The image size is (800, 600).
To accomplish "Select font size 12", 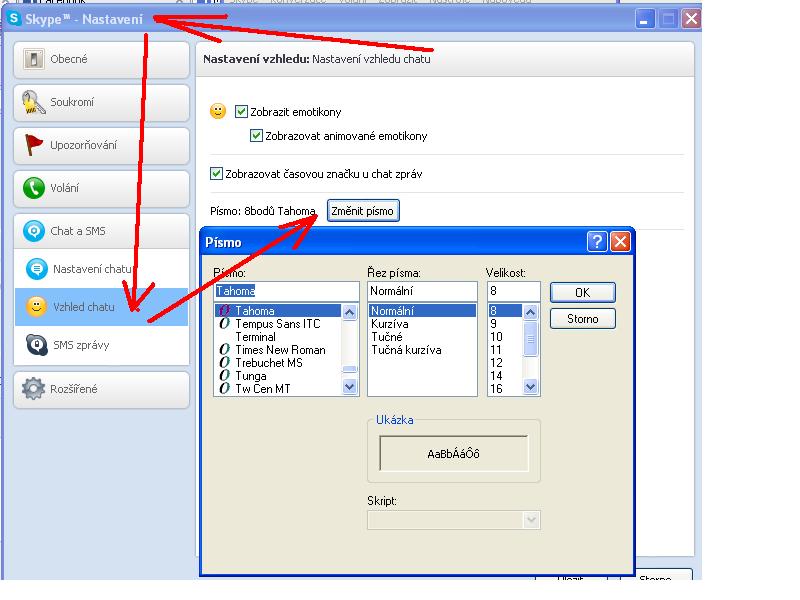I will (x=505, y=363).
